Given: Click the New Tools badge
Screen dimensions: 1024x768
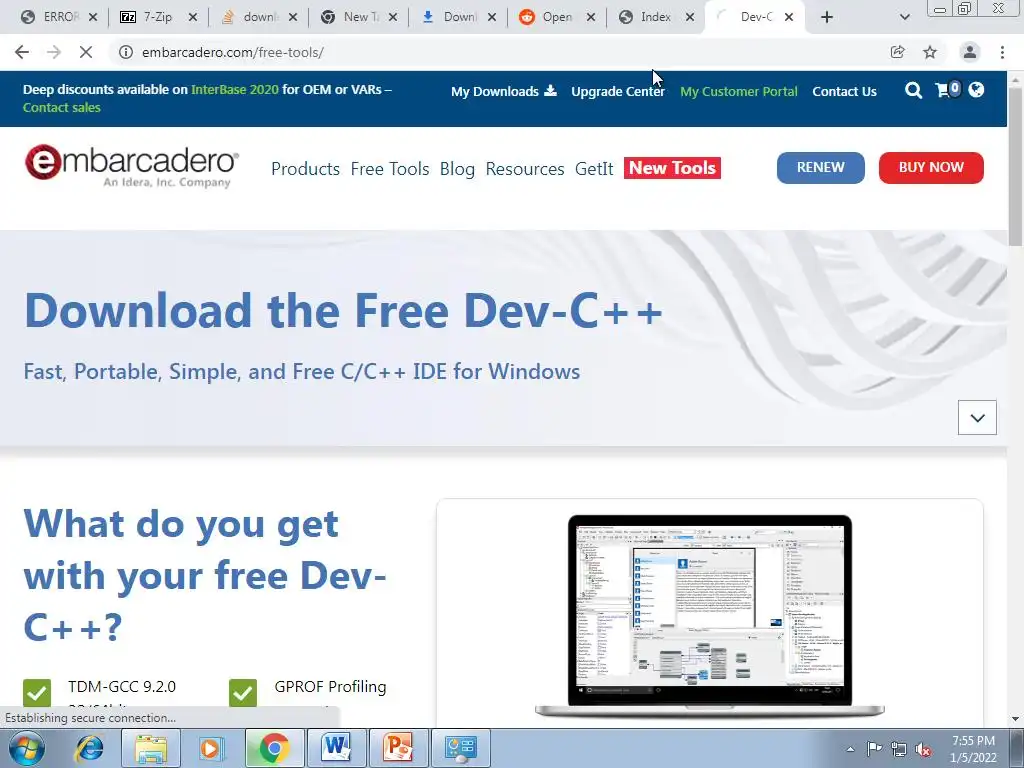Looking at the screenshot, I should [672, 168].
